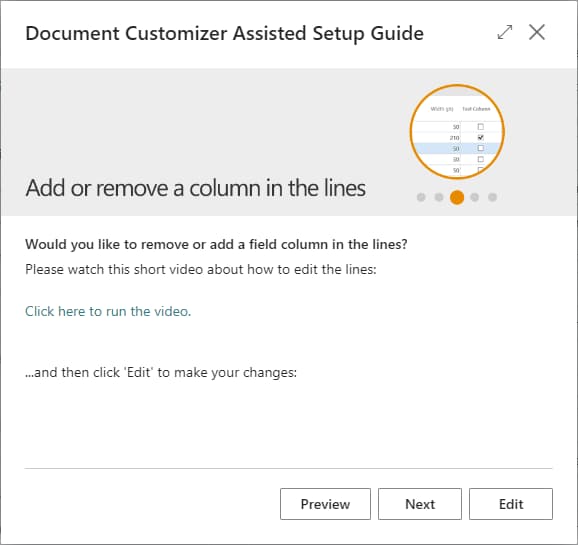
Task: Click Edit to make changes
Action: [511, 504]
